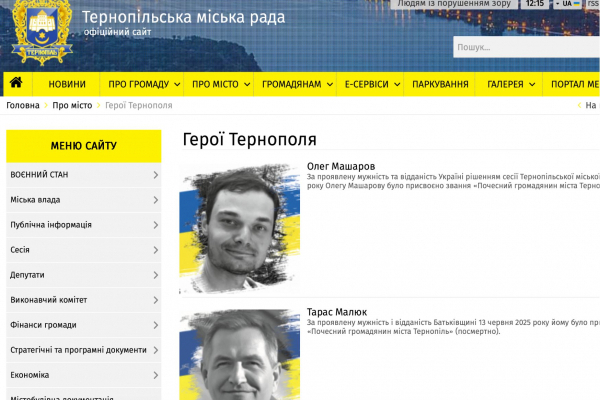
Task: Click into the 'Пошук...' search field
Action: click(x=525, y=47)
